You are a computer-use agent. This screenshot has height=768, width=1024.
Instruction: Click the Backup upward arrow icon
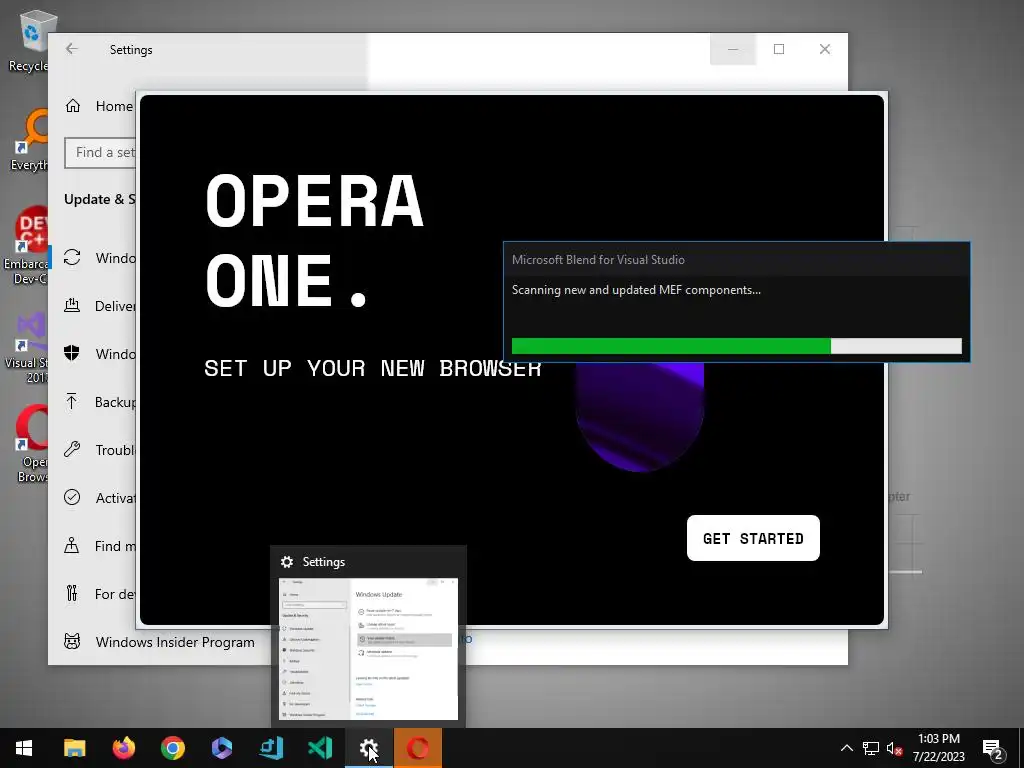point(72,401)
